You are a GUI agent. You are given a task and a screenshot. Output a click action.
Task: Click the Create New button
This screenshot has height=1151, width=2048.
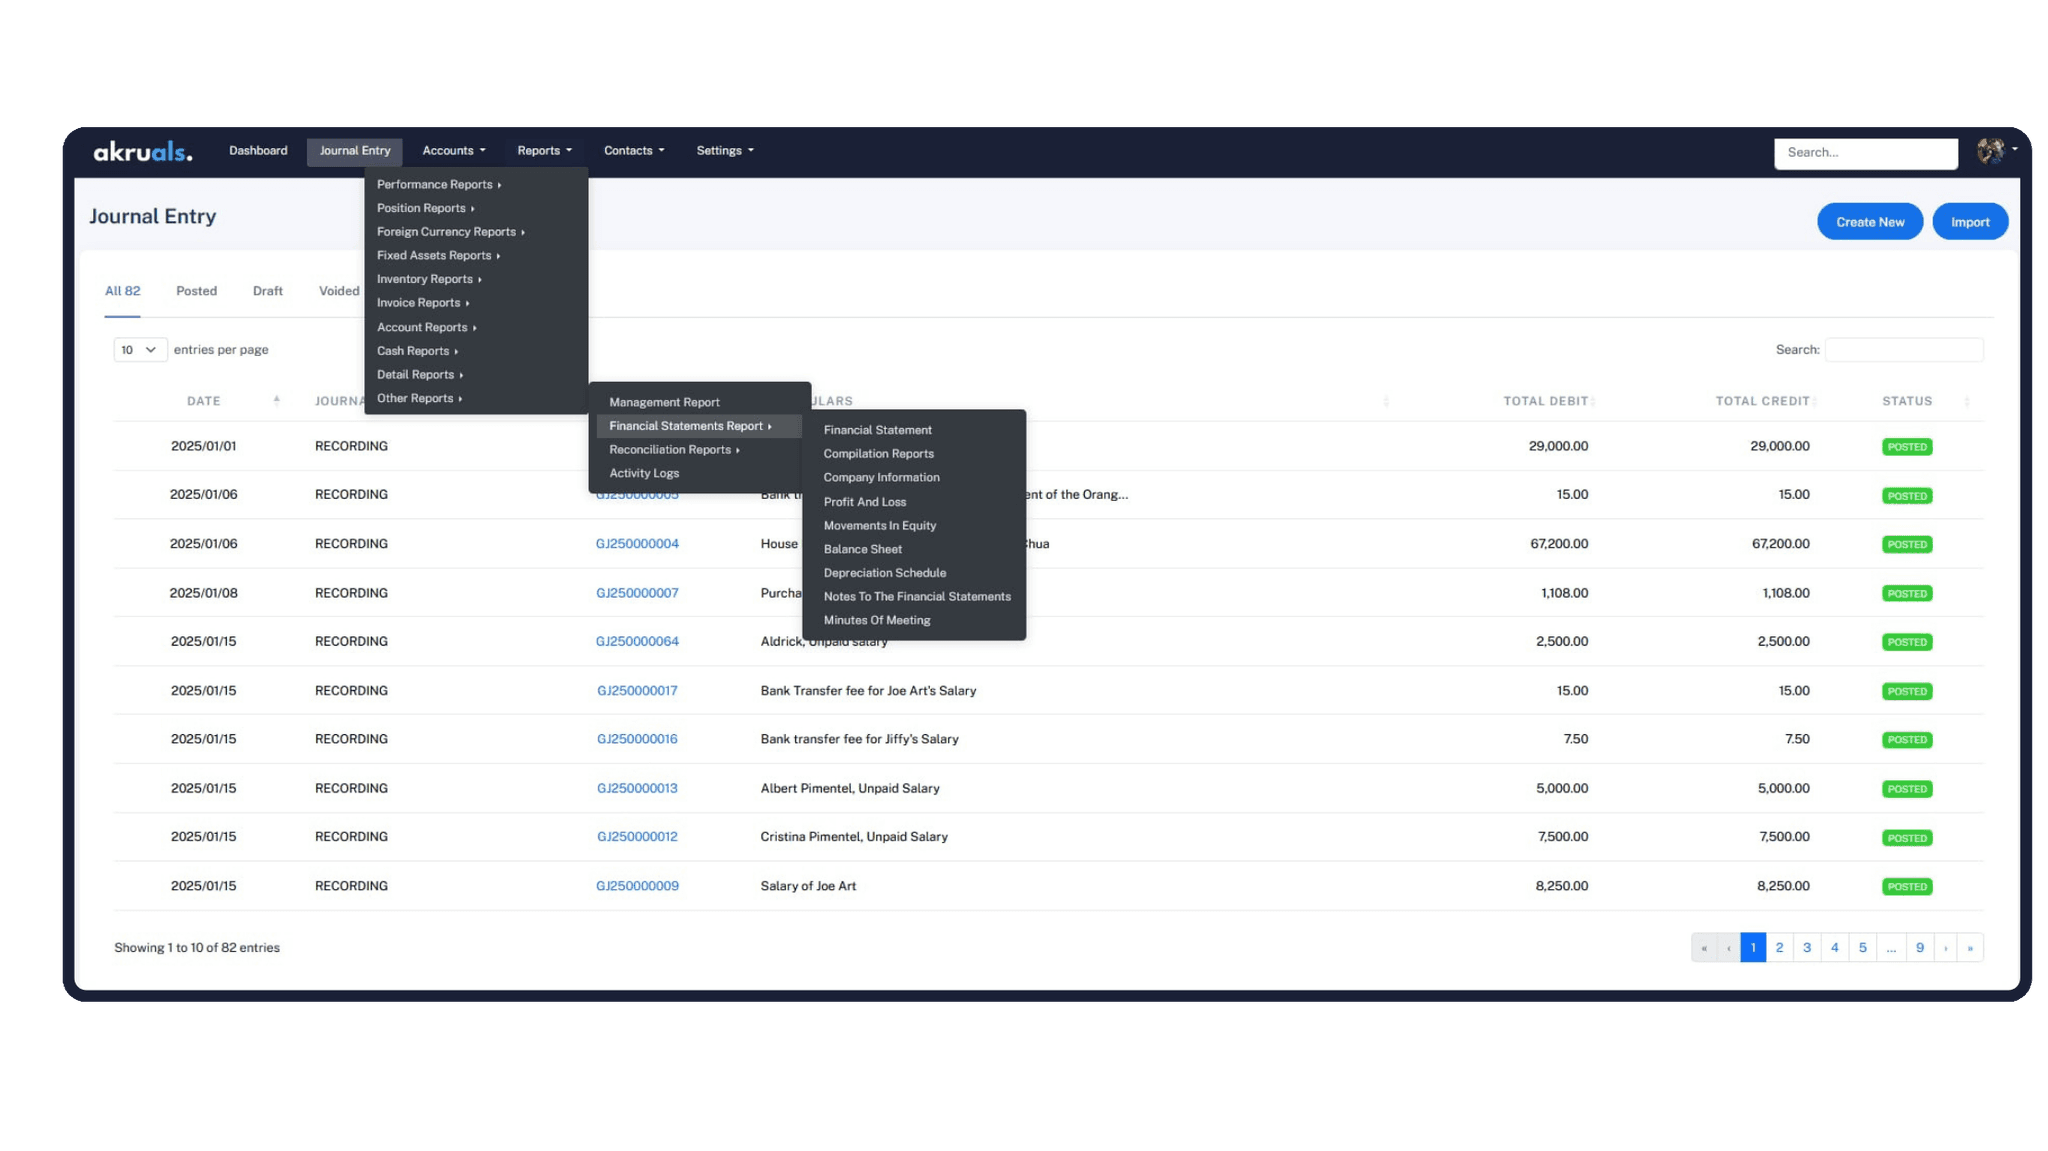coord(1869,222)
